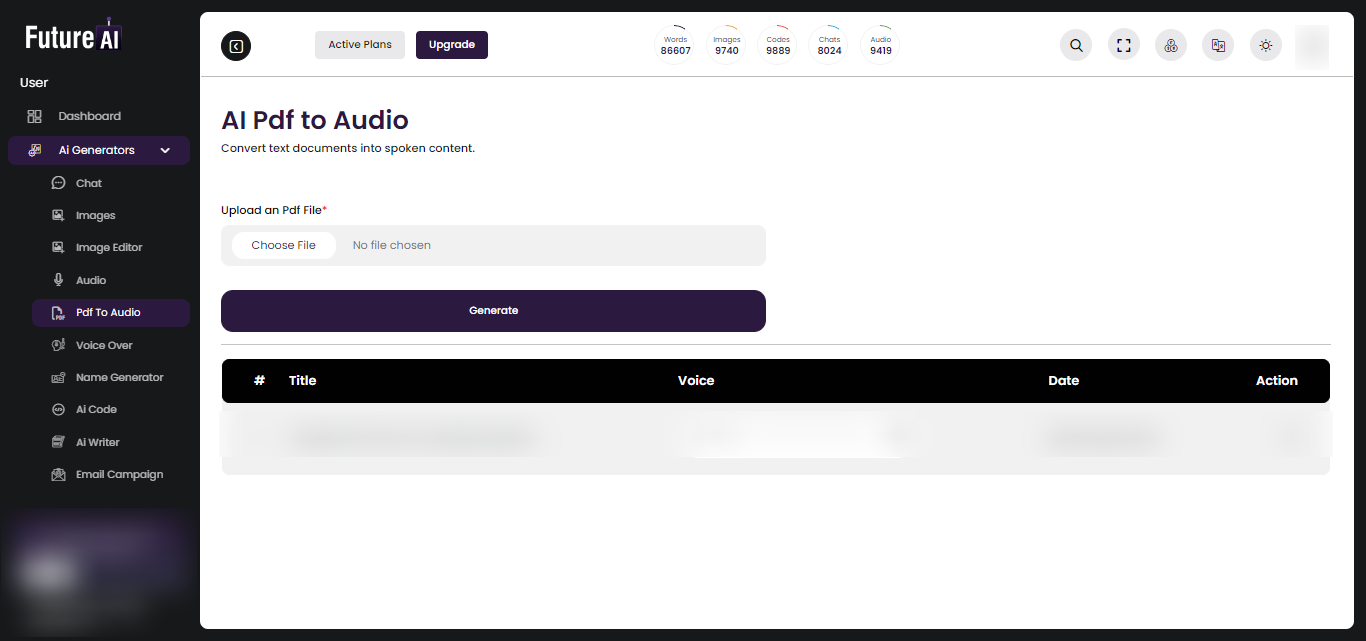Open the profile avatar dropdown
The width and height of the screenshot is (1366, 641).
1311,45
